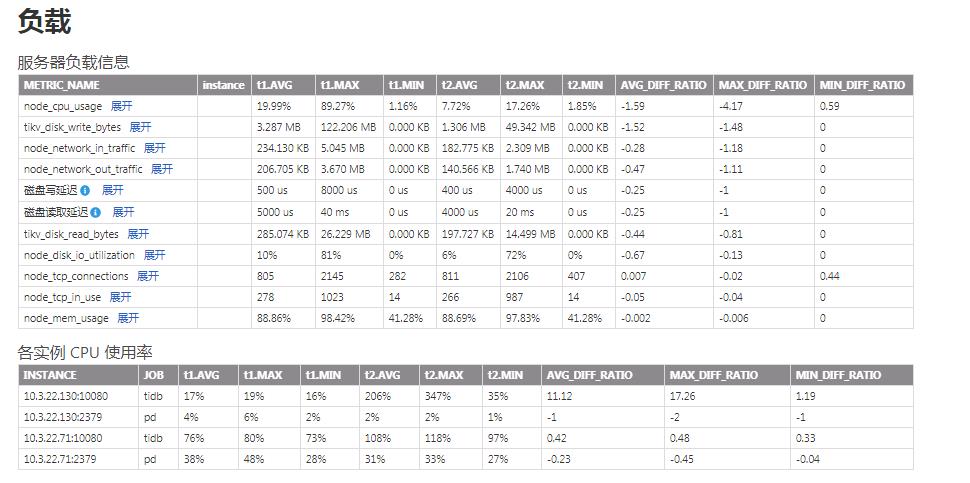Expand tikv_disk_write_bytes details
The image size is (970, 483).
[x=140, y=127]
